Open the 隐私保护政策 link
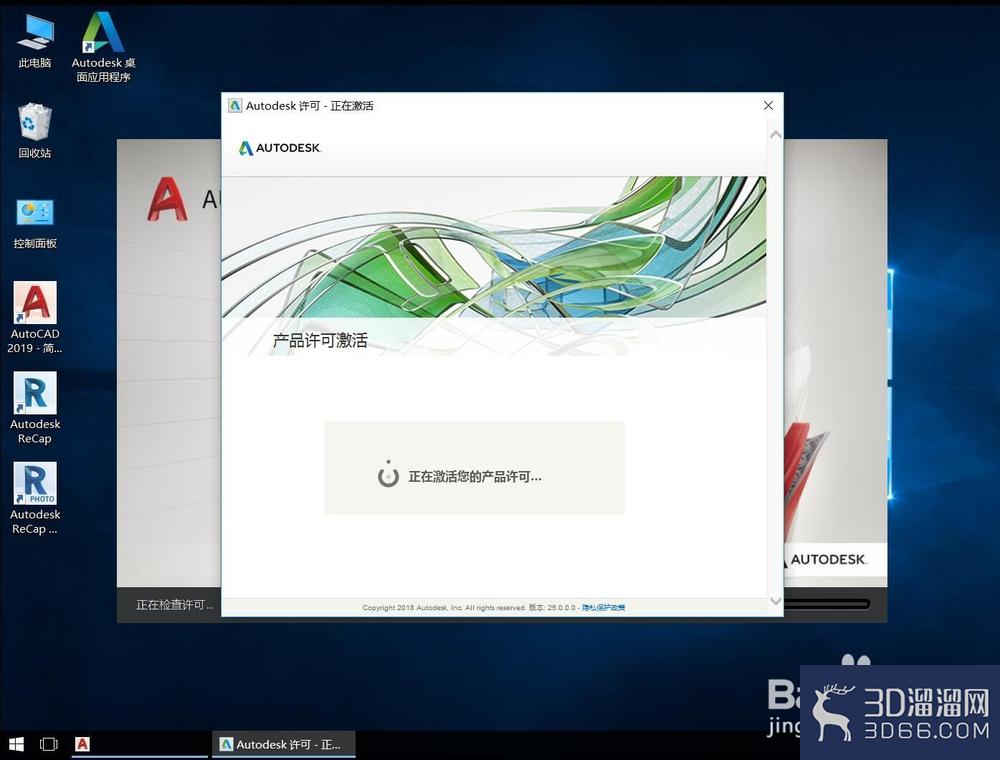1000x760 pixels. pyautogui.click(x=603, y=608)
